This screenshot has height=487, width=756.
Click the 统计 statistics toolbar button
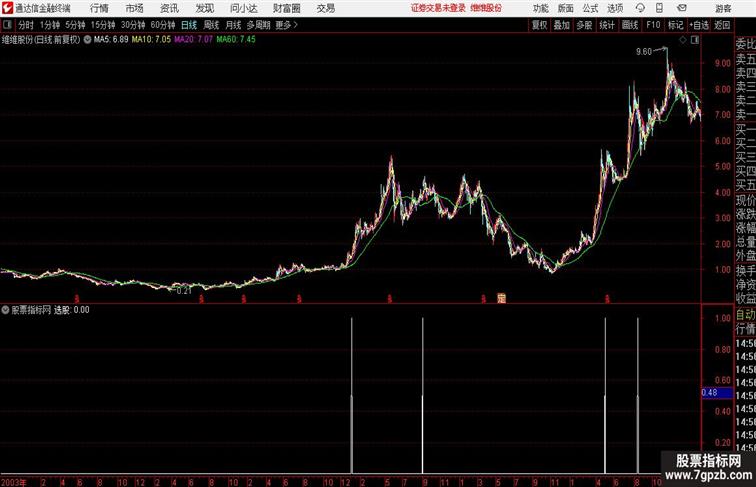tap(607, 25)
